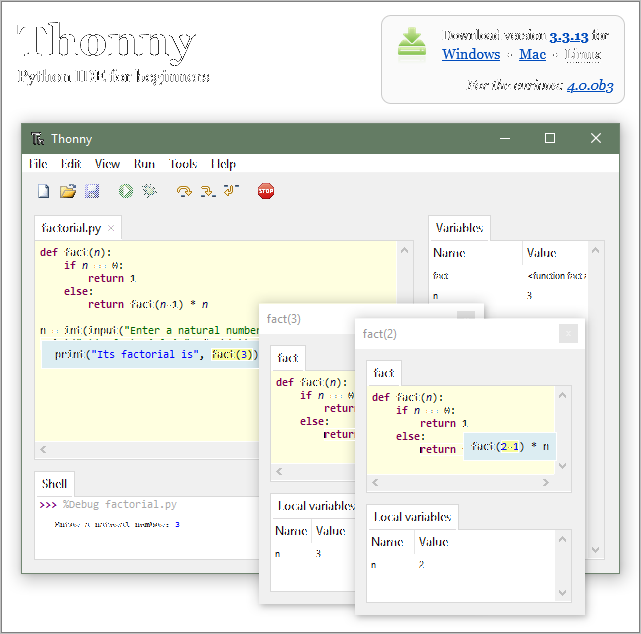Open the 4.0.0b3 beta version link
This screenshot has width=641, height=634.
(x=590, y=86)
